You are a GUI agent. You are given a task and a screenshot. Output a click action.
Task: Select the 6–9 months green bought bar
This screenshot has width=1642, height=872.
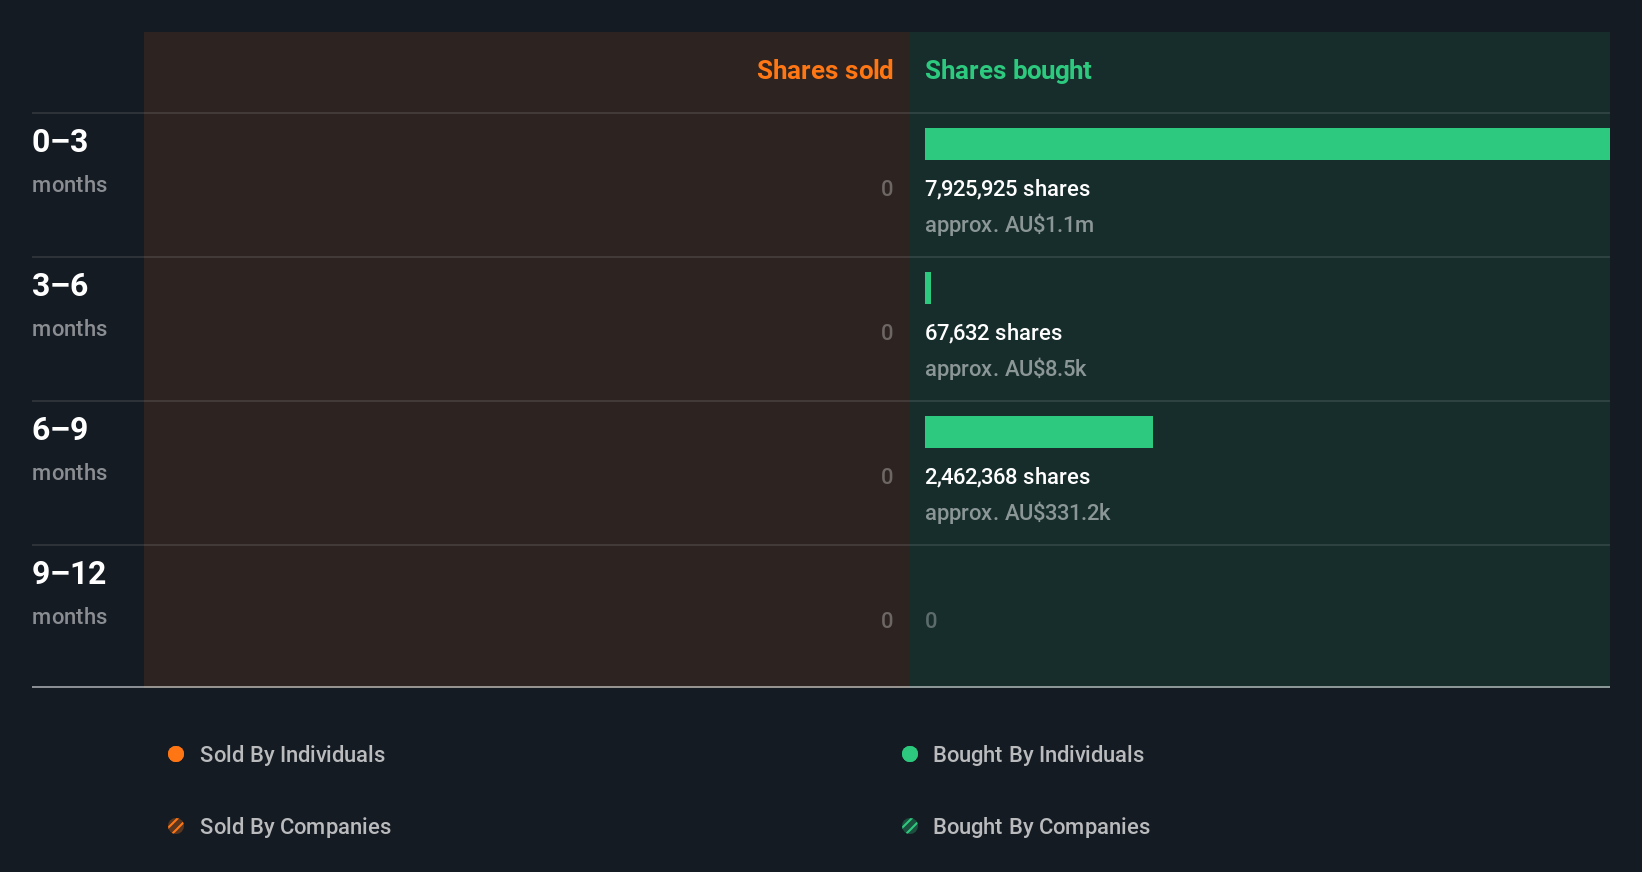click(x=1039, y=432)
